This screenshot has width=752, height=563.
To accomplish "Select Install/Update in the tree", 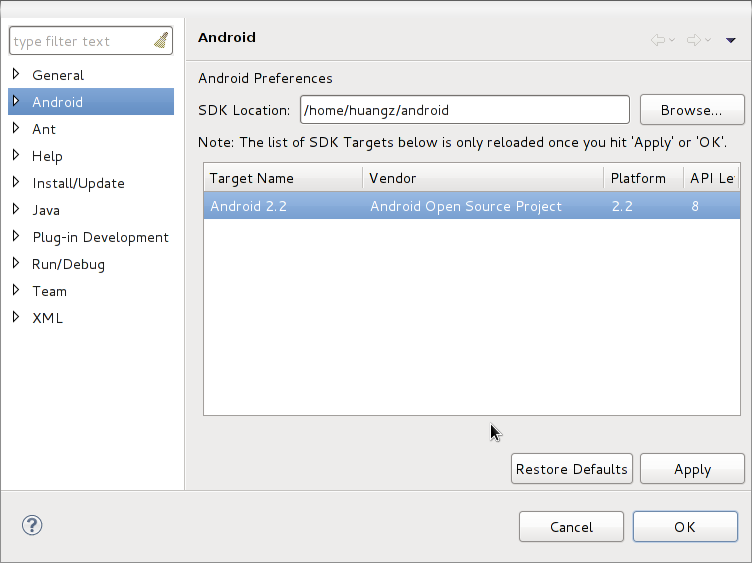I will tap(78, 183).
